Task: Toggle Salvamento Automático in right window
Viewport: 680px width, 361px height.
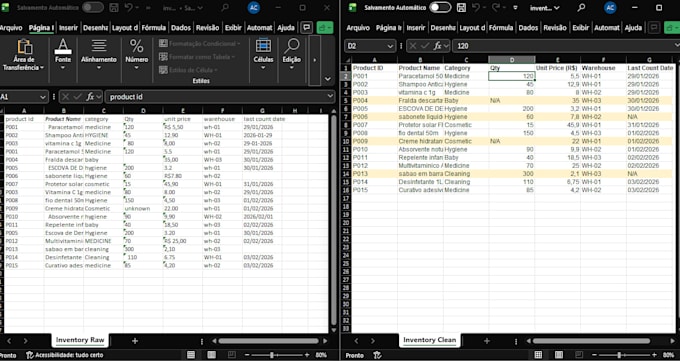Action: 440,7
